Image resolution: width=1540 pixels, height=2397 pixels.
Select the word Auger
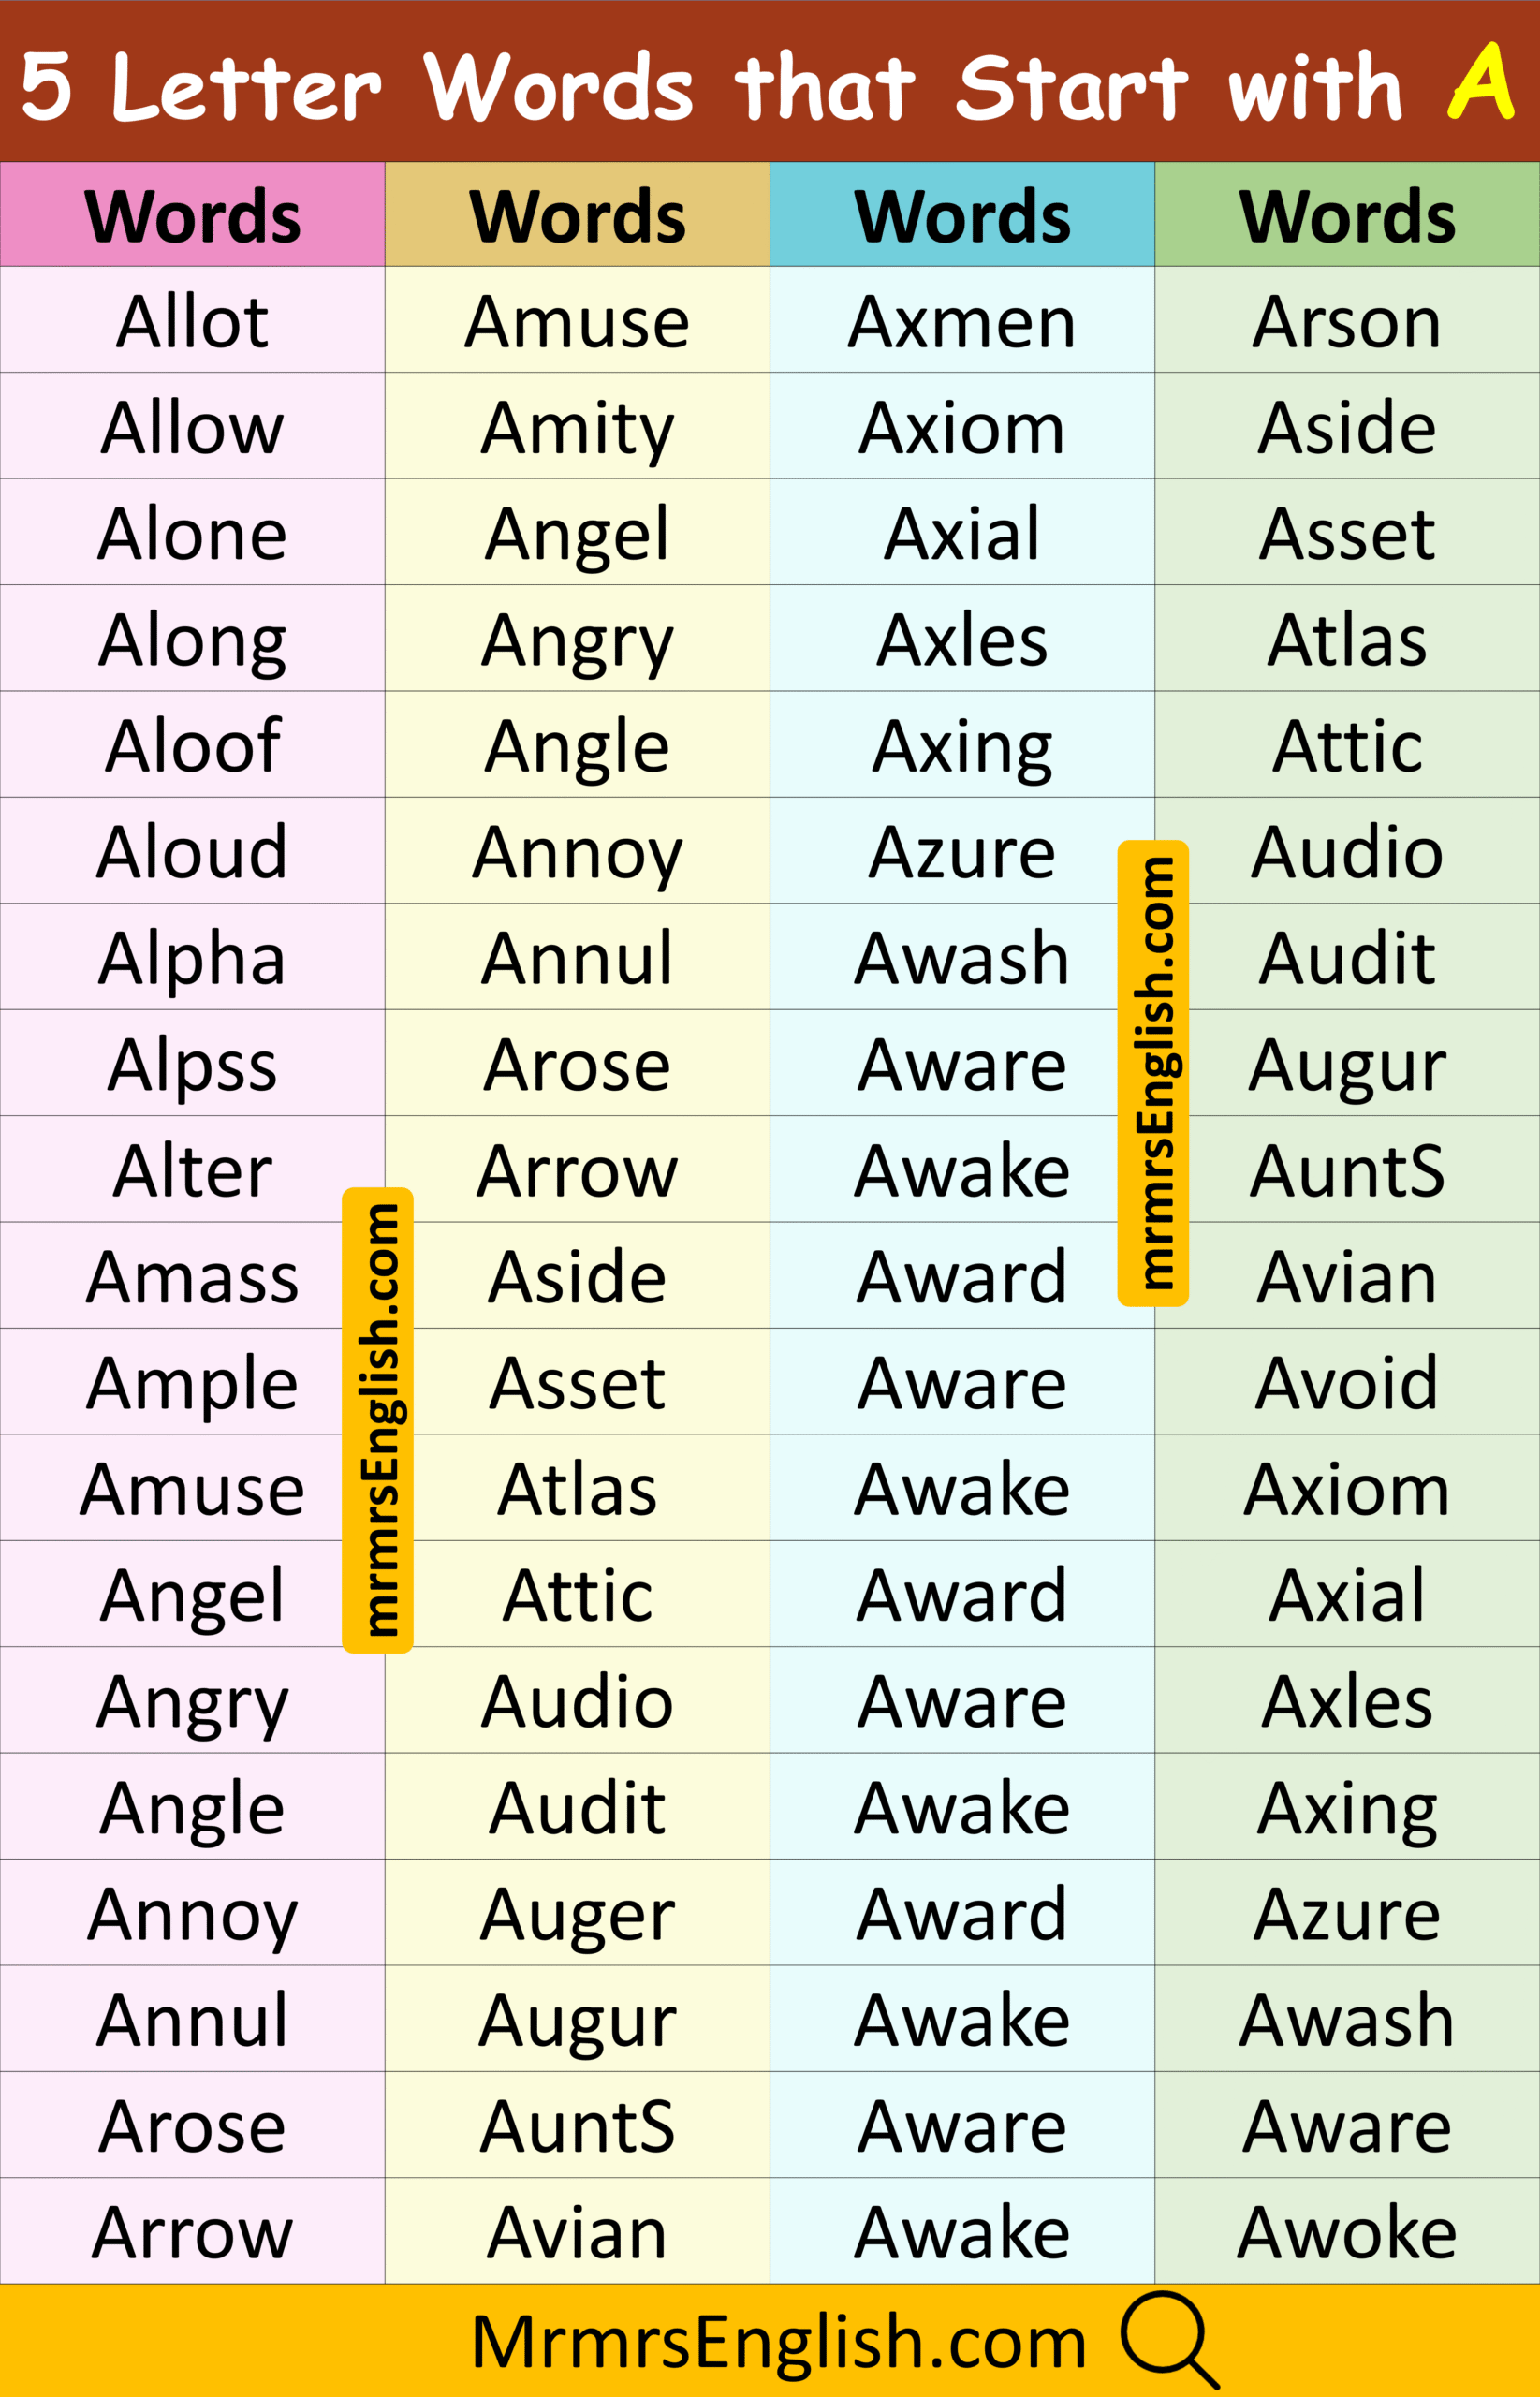coord(577,1914)
